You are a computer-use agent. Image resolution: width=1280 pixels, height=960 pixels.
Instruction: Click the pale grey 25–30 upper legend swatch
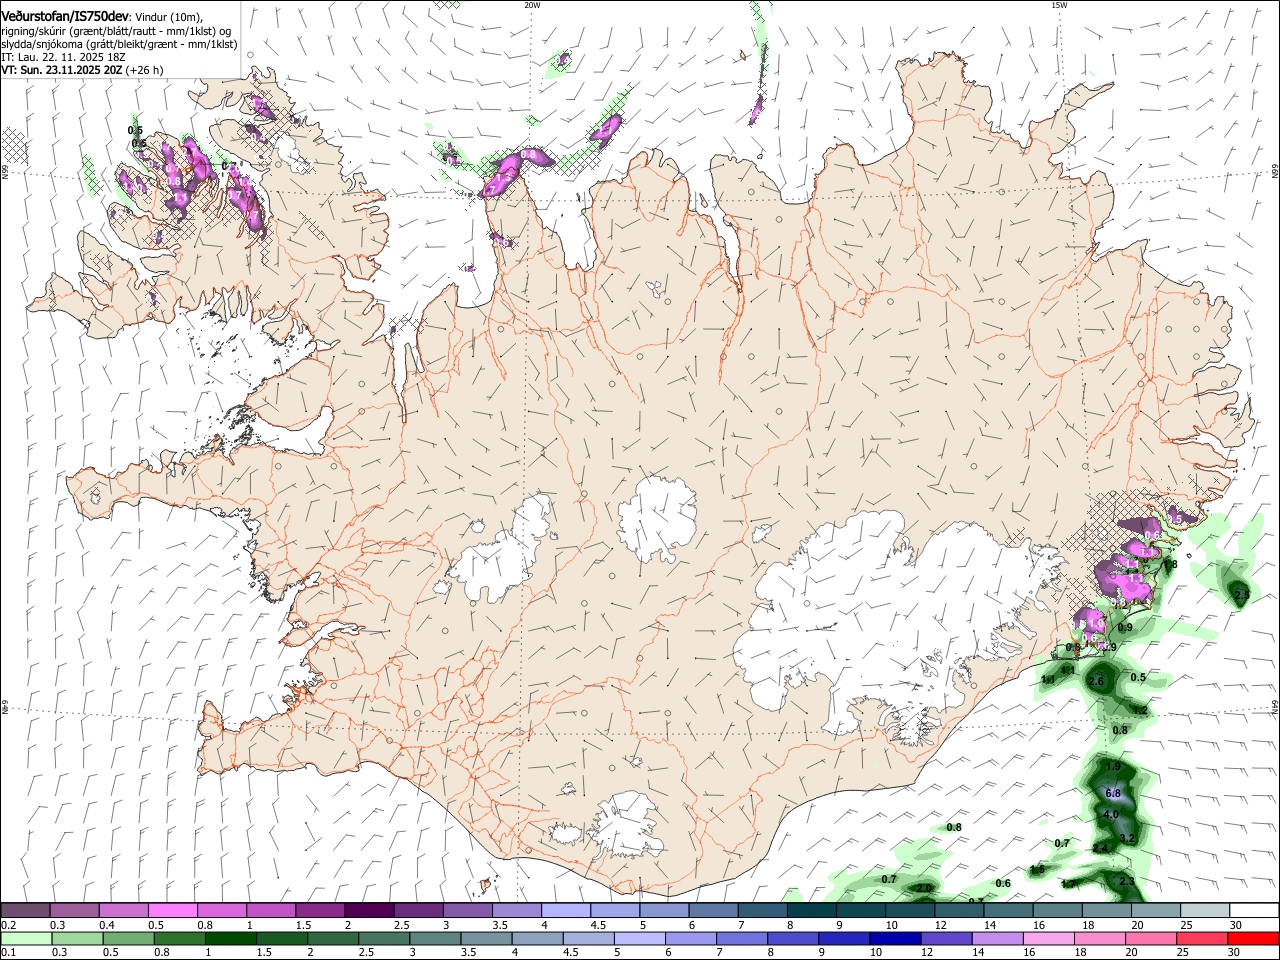[x=1205, y=910]
